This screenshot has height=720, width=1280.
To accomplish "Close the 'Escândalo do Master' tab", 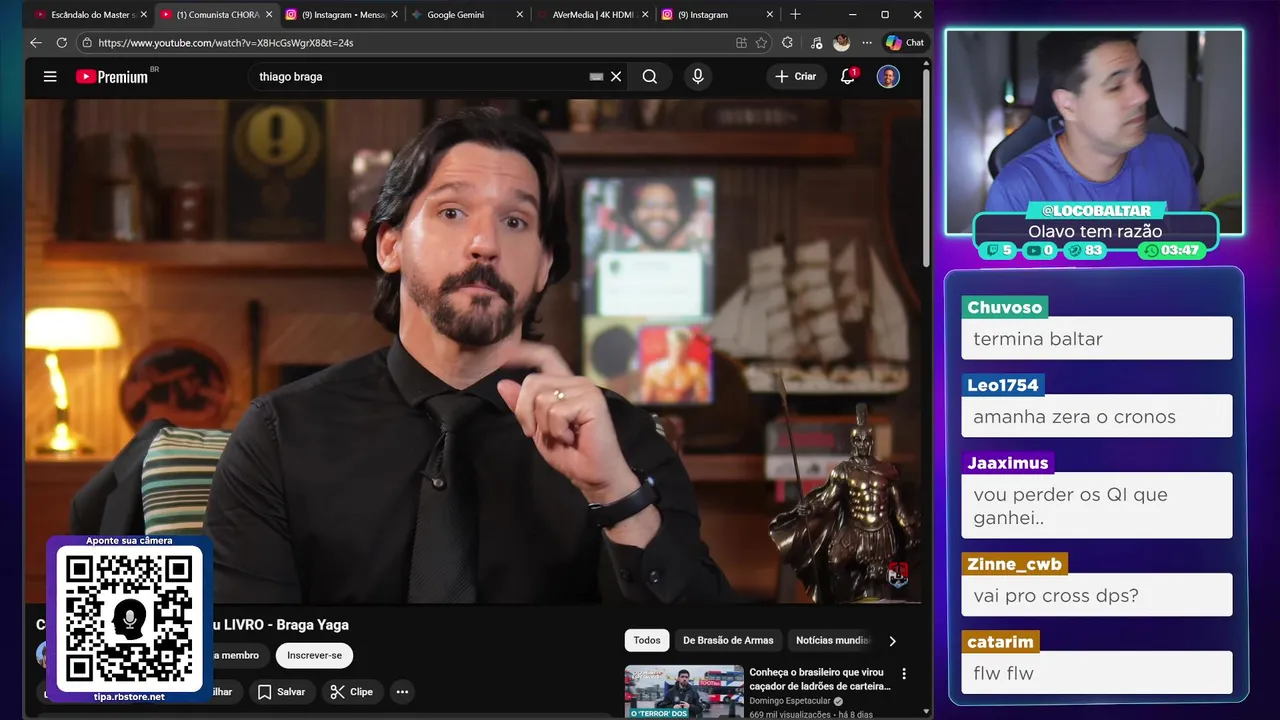I will [144, 15].
